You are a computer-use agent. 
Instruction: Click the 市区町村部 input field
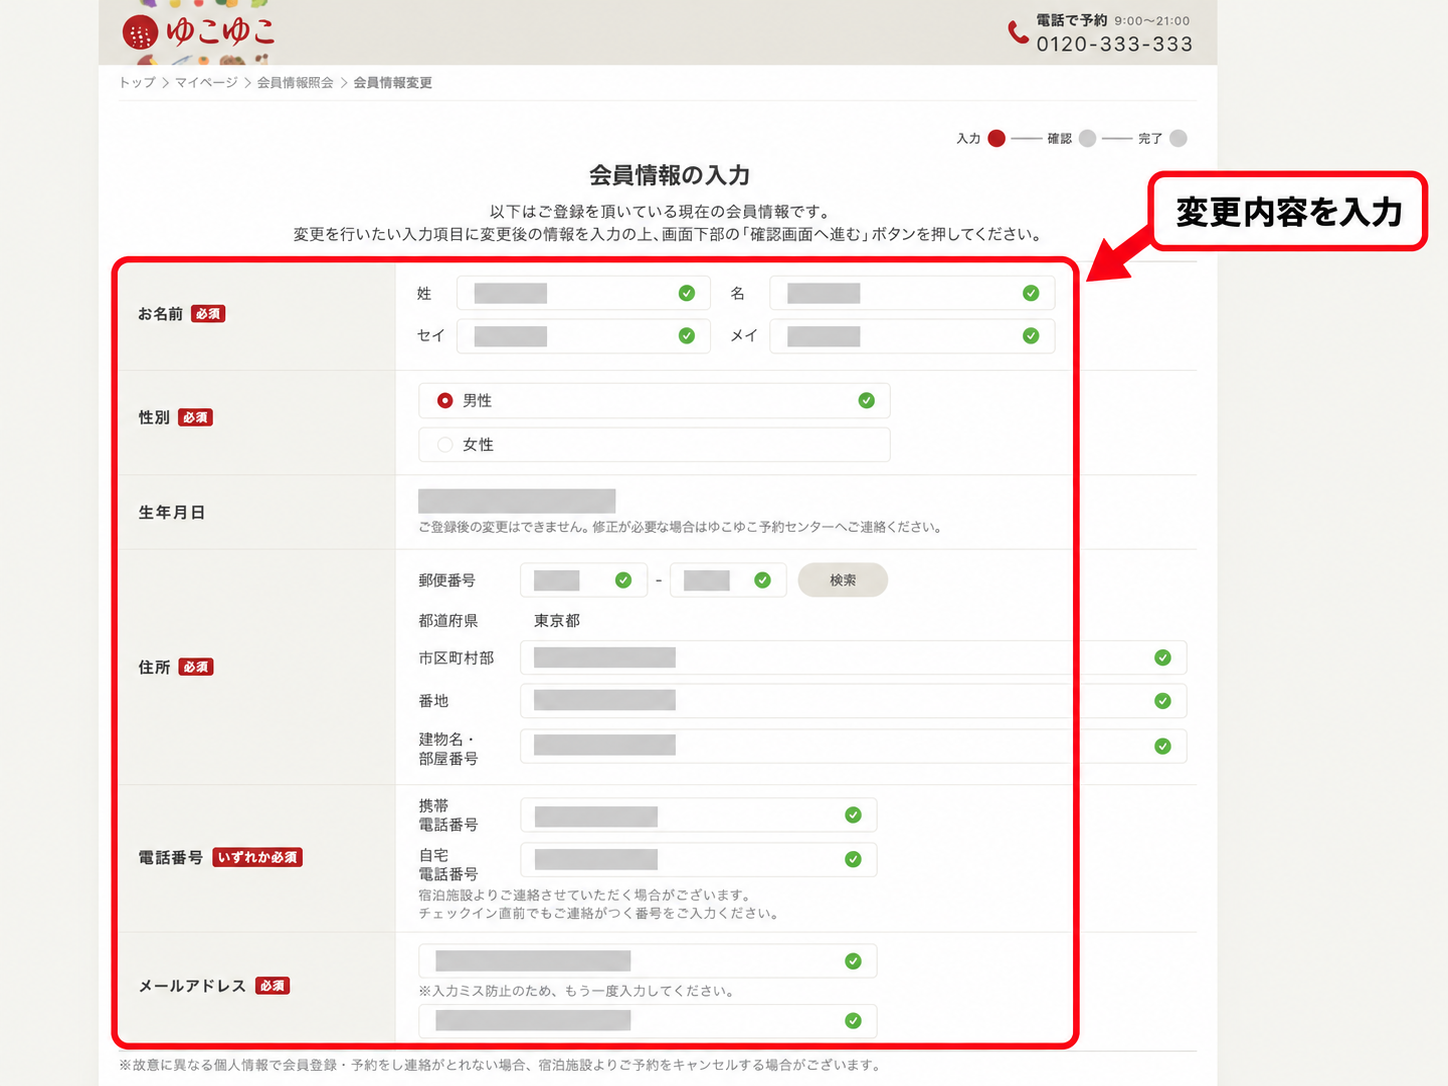point(854,658)
